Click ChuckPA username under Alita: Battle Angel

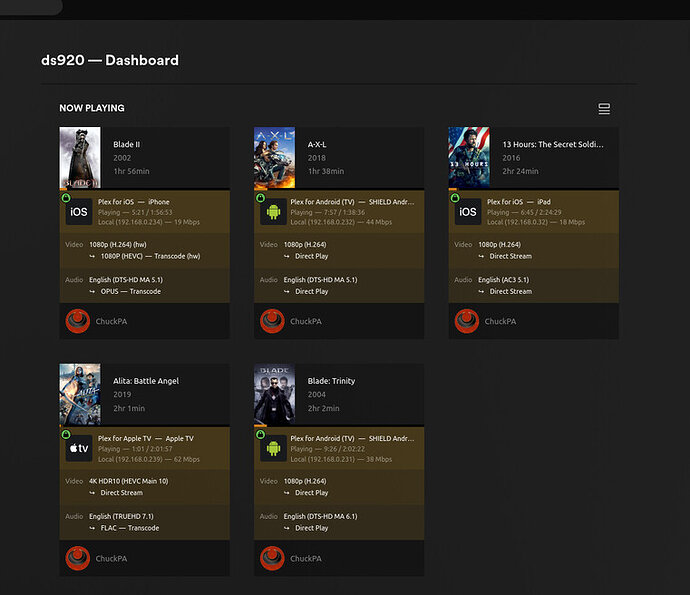coord(111,558)
